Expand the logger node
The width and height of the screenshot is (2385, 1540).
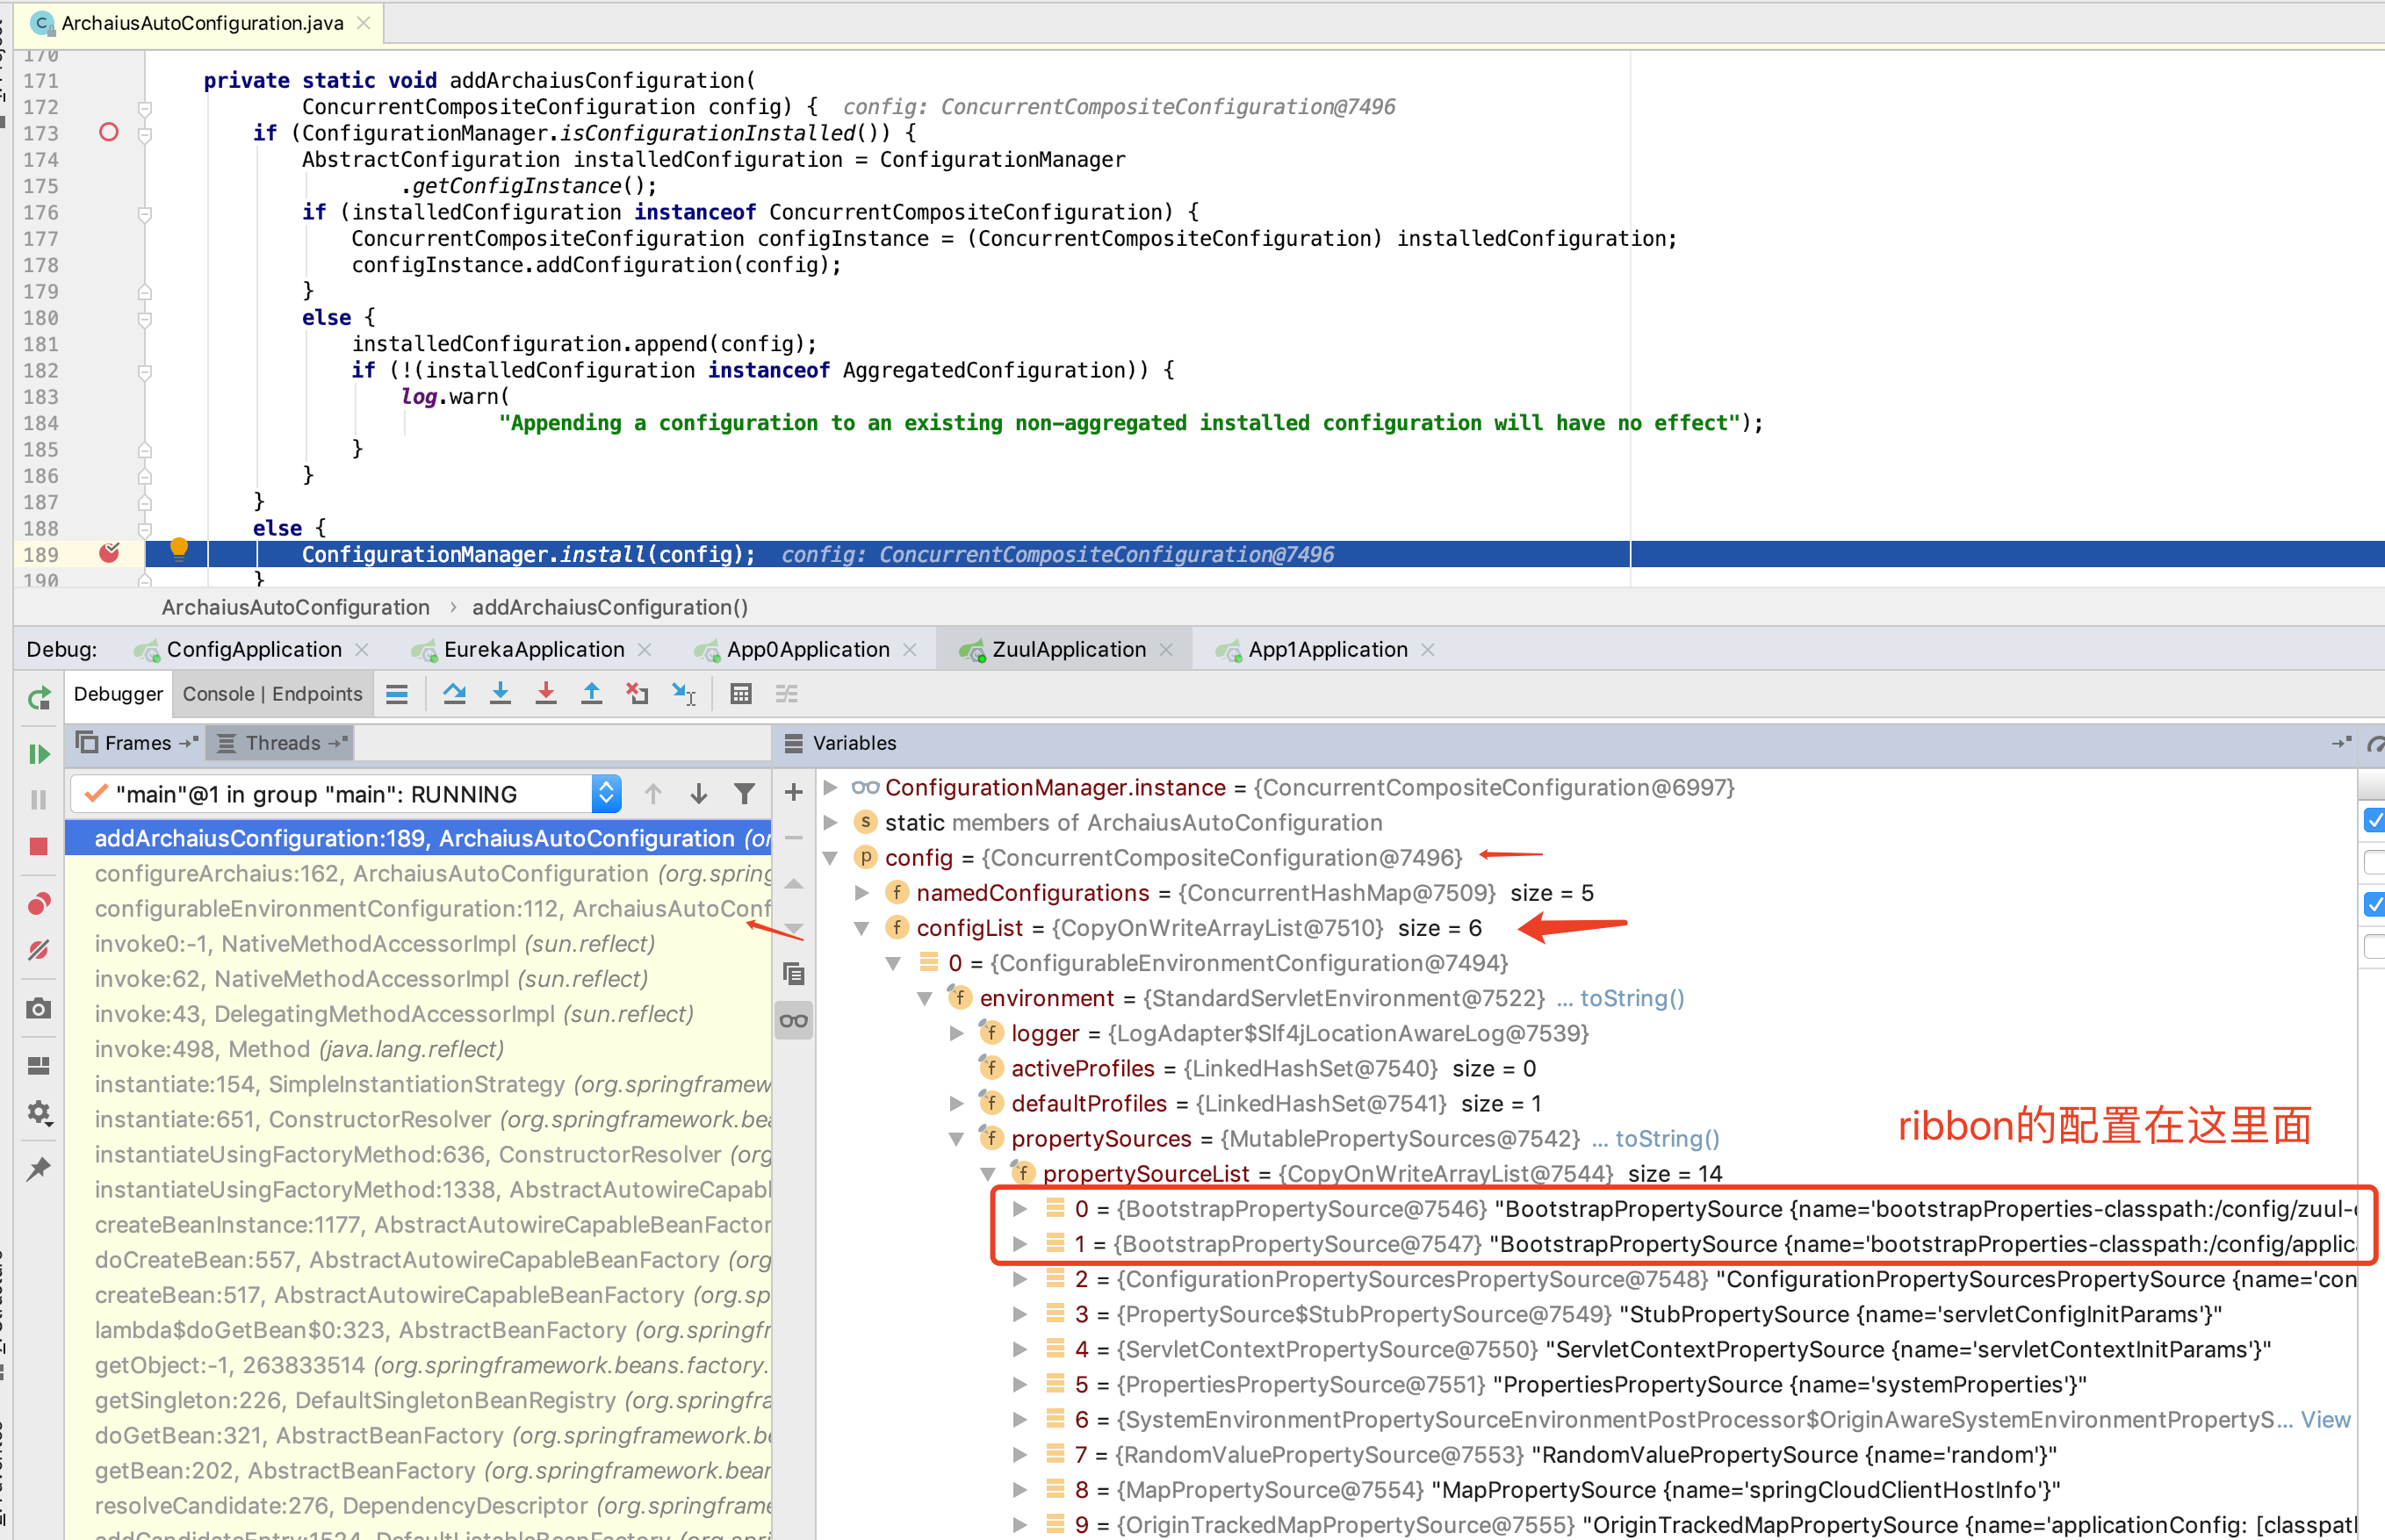[957, 1033]
